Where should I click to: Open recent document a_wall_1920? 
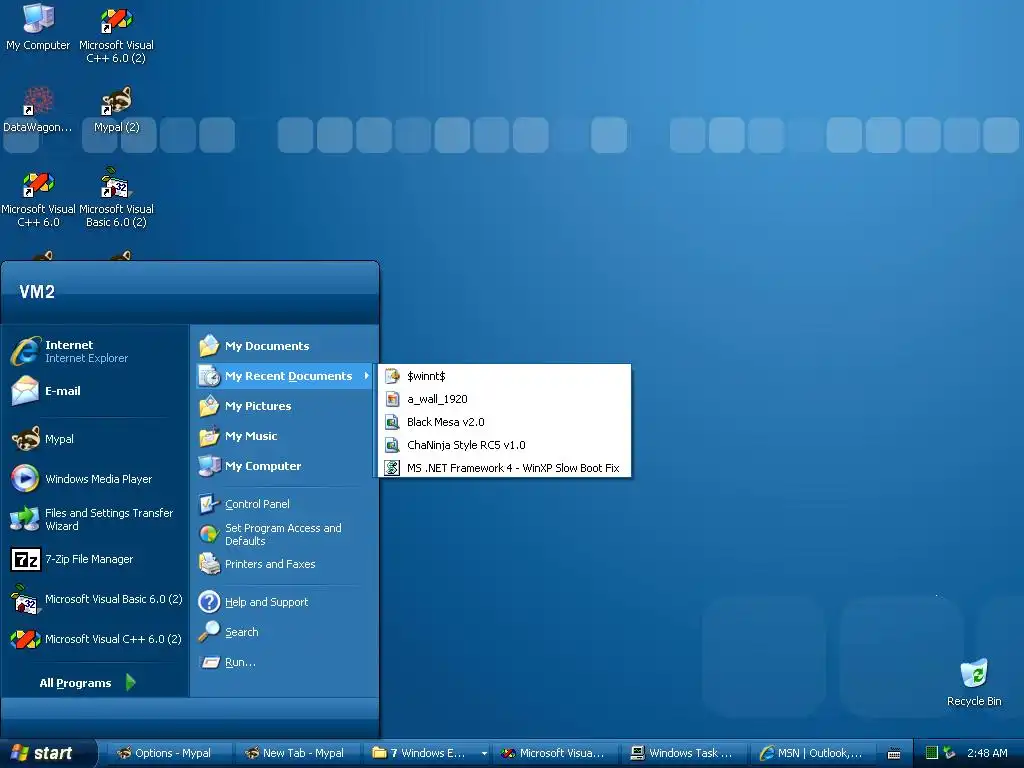[504, 399]
